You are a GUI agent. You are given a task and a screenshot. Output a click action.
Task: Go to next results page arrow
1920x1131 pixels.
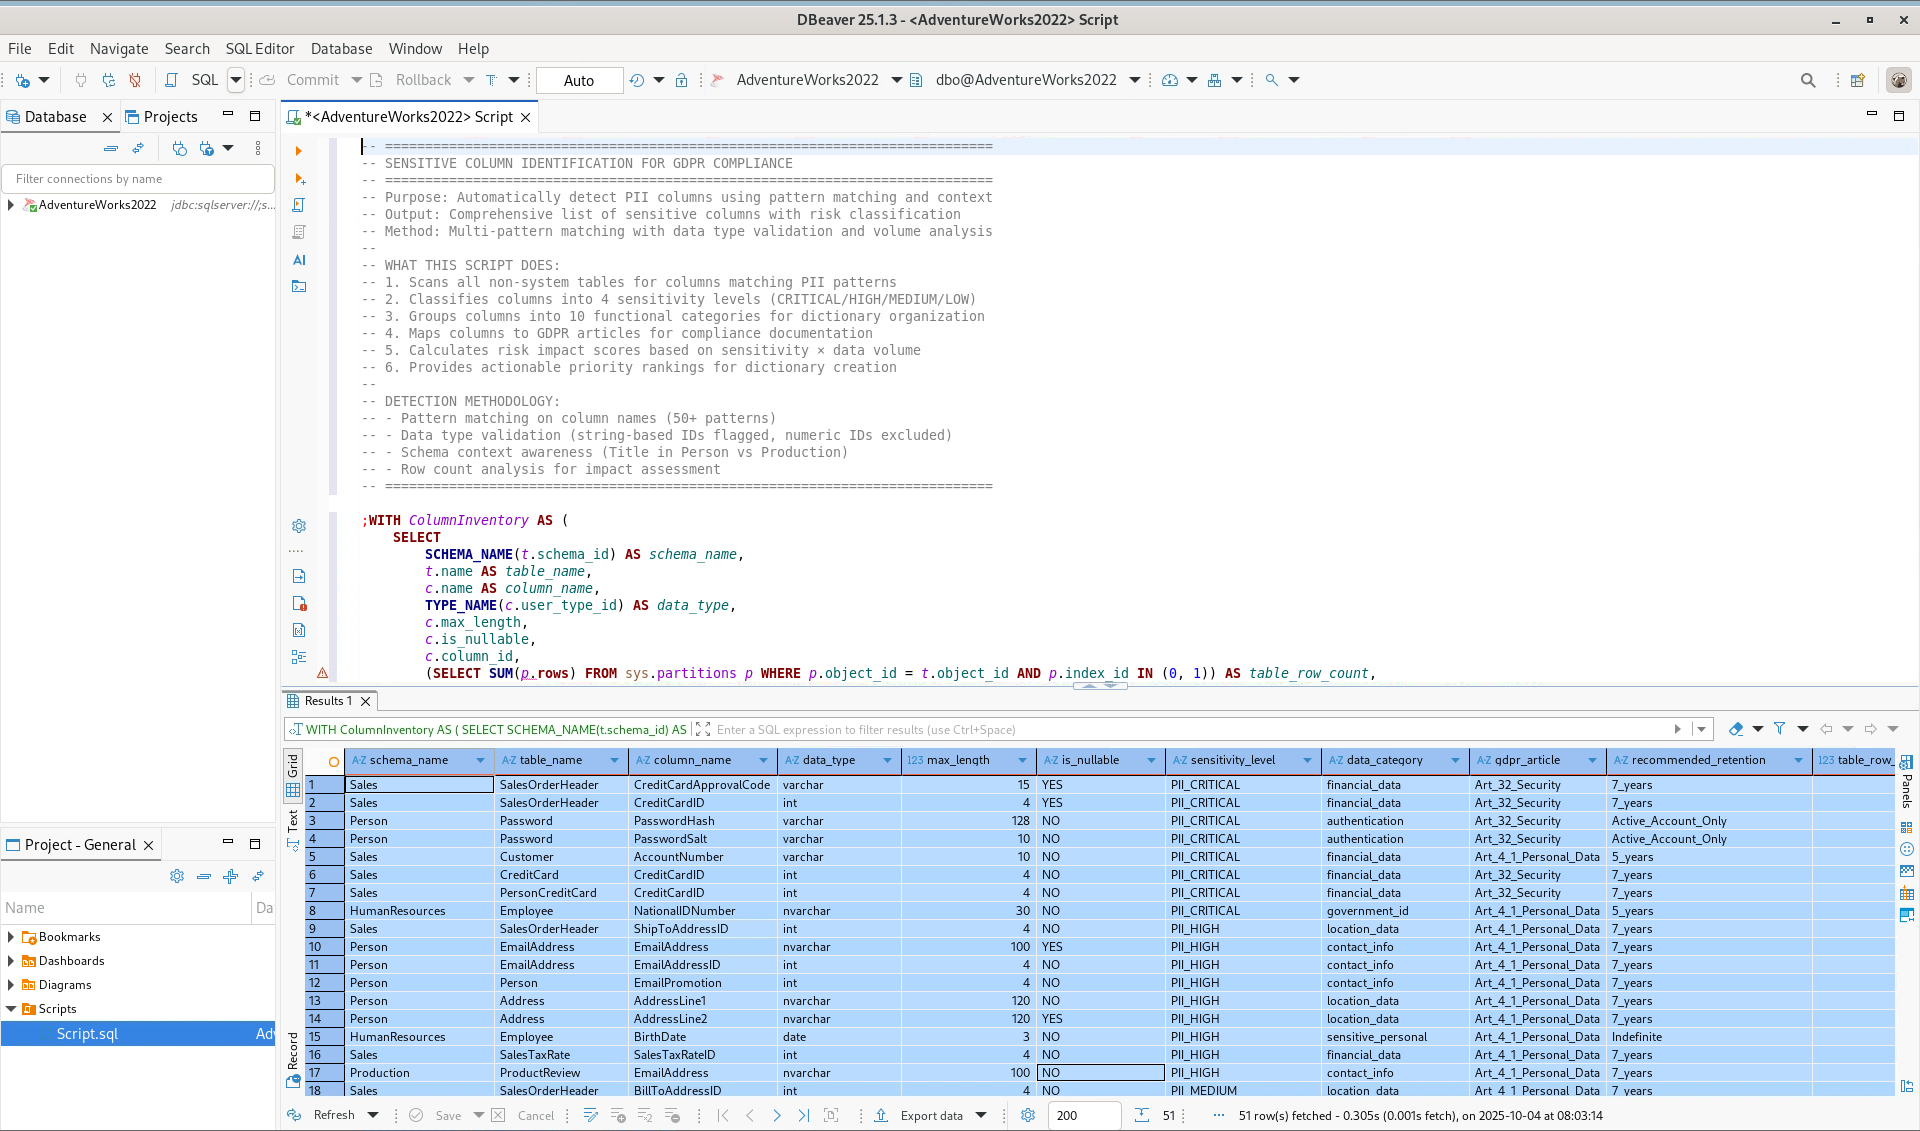click(x=777, y=1115)
